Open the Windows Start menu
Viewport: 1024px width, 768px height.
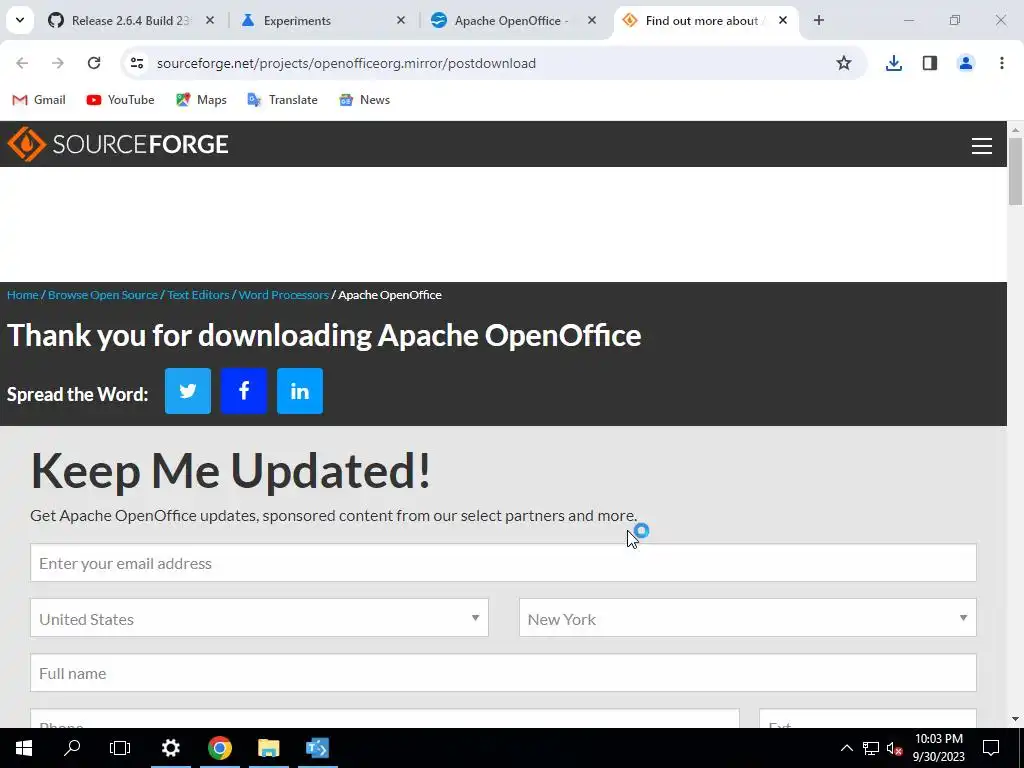pos(24,748)
